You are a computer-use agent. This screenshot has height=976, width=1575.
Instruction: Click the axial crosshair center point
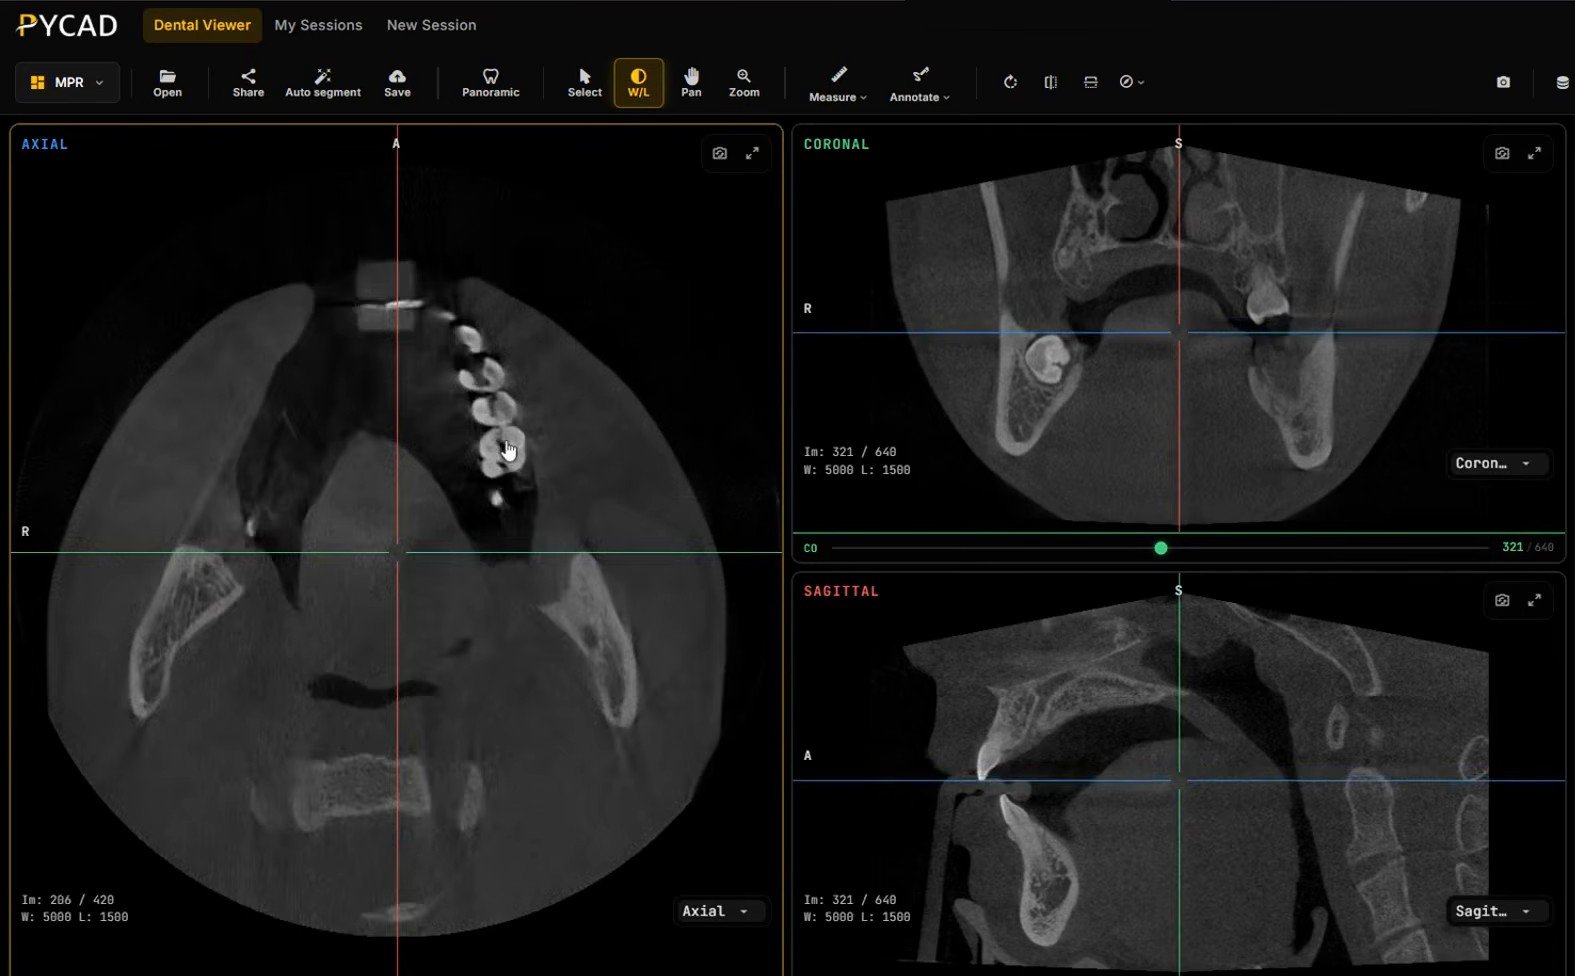[x=397, y=552]
